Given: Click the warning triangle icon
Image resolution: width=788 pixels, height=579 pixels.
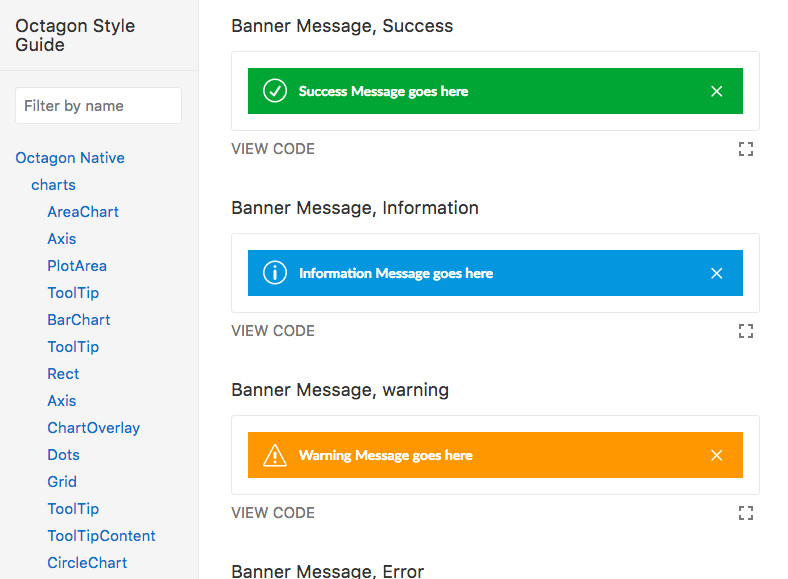Looking at the screenshot, I should tap(274, 456).
